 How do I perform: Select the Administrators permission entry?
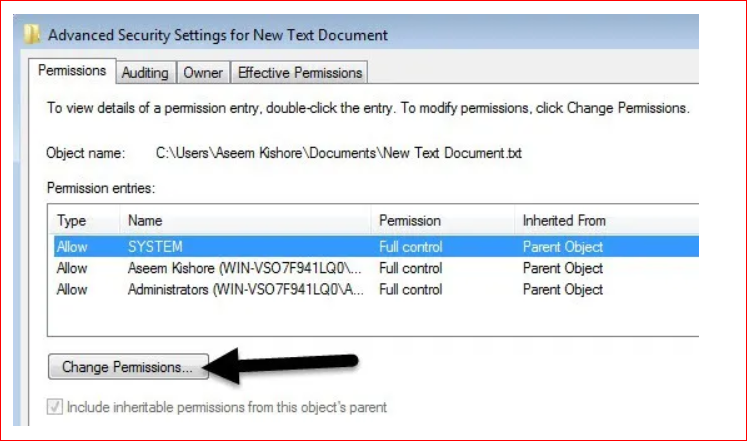coord(376,290)
